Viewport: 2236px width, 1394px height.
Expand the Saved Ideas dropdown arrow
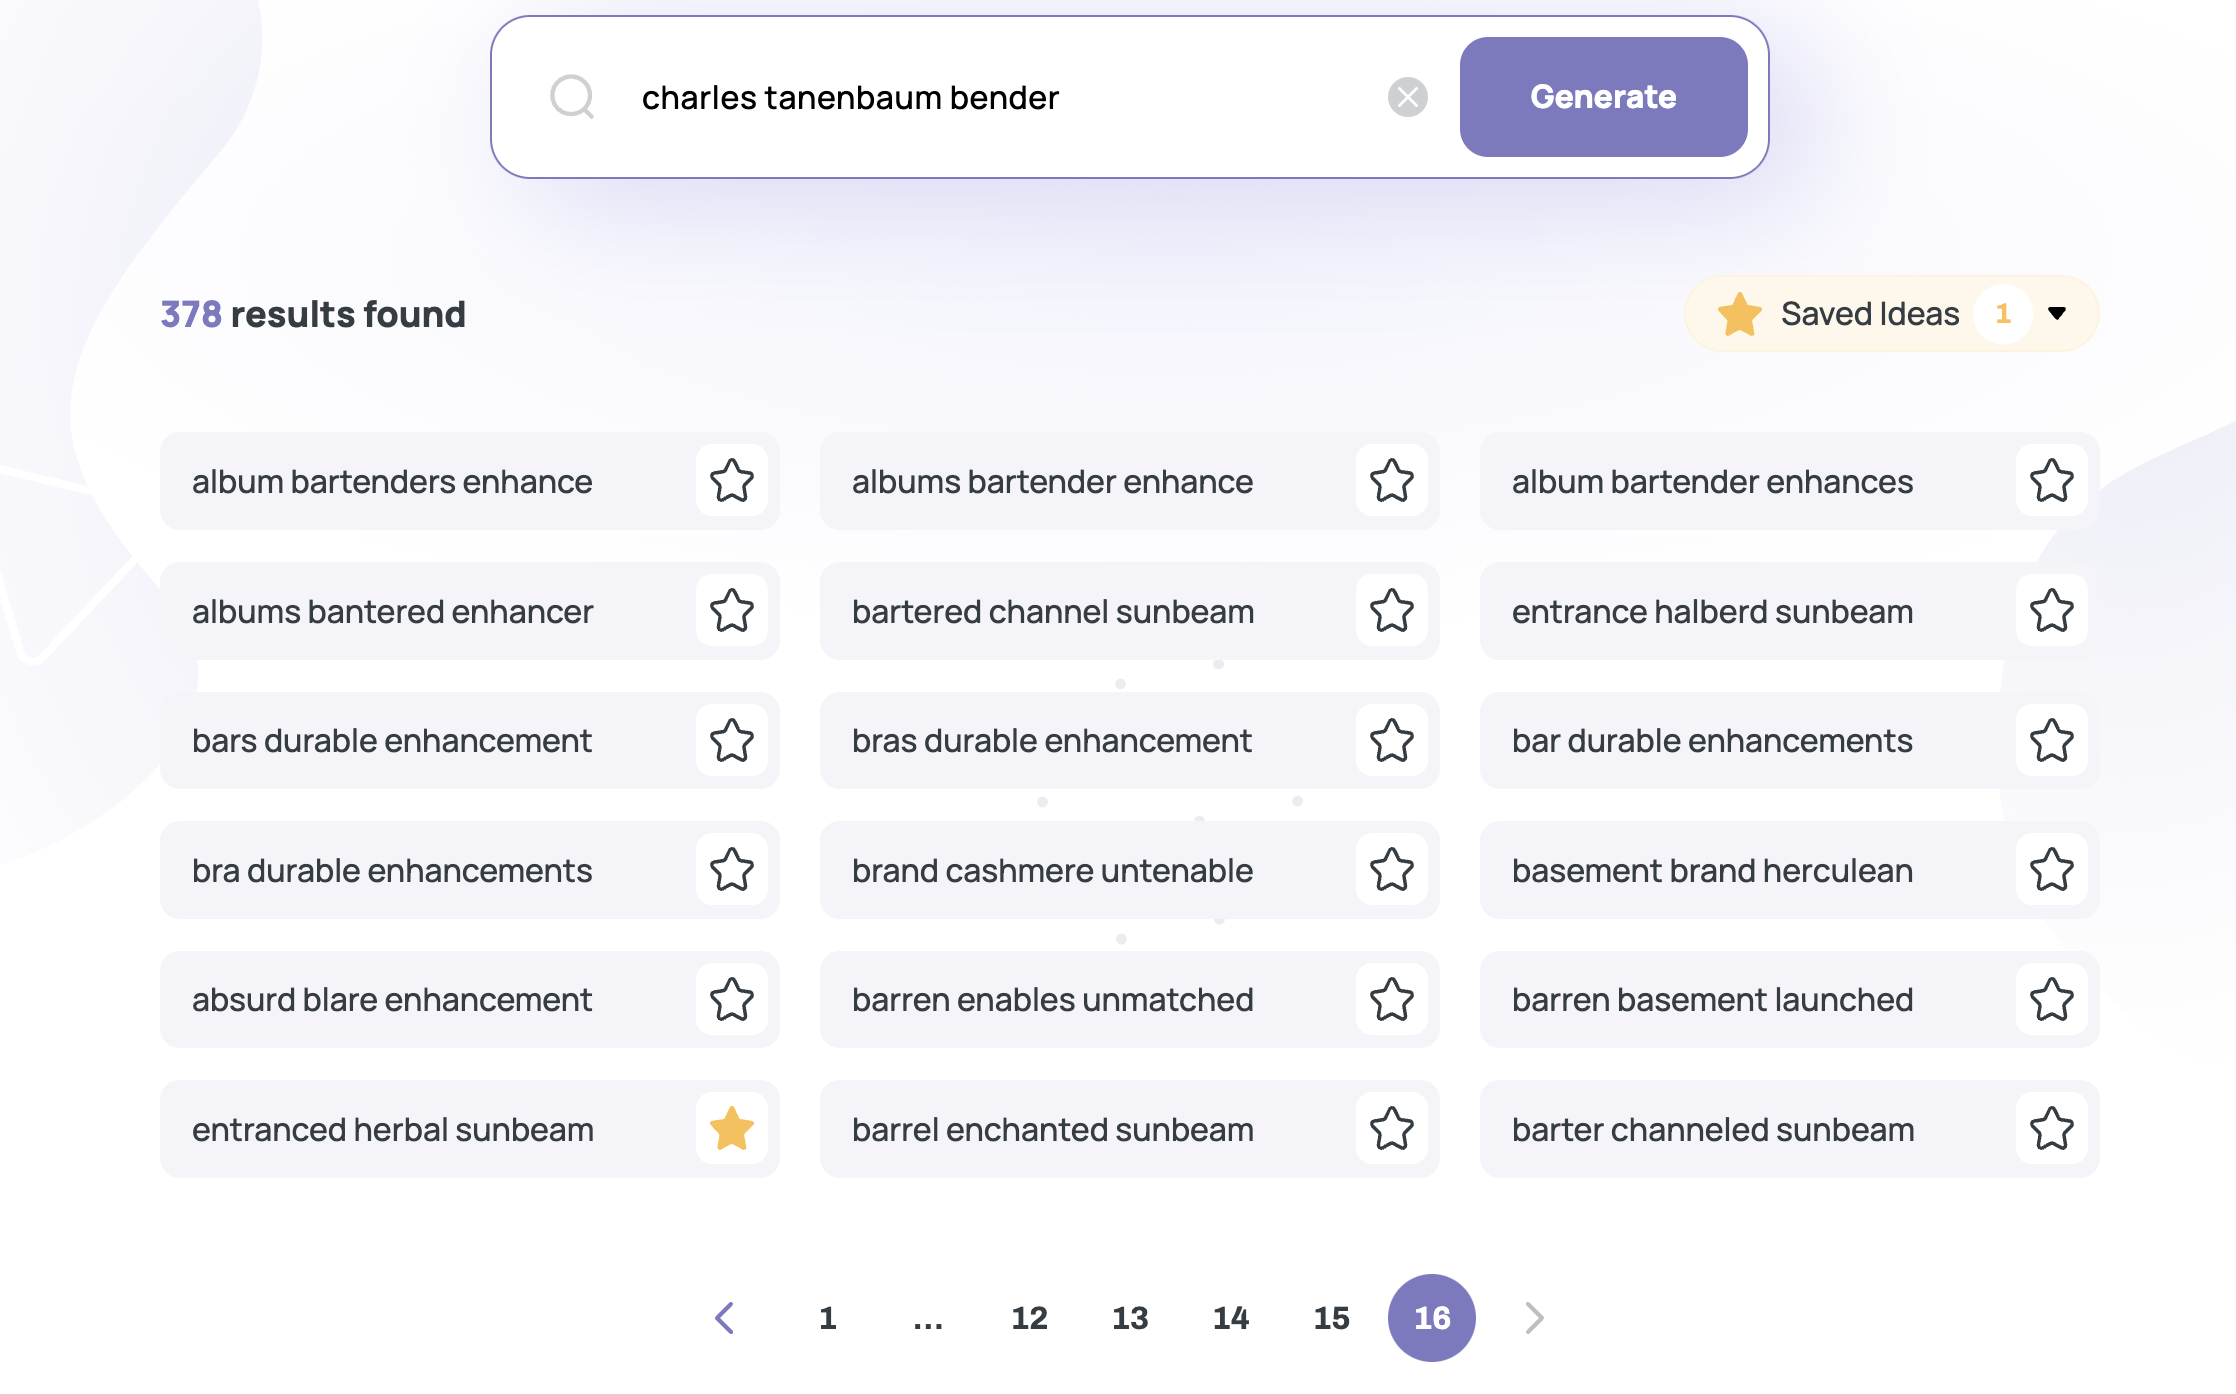pos(2057,314)
